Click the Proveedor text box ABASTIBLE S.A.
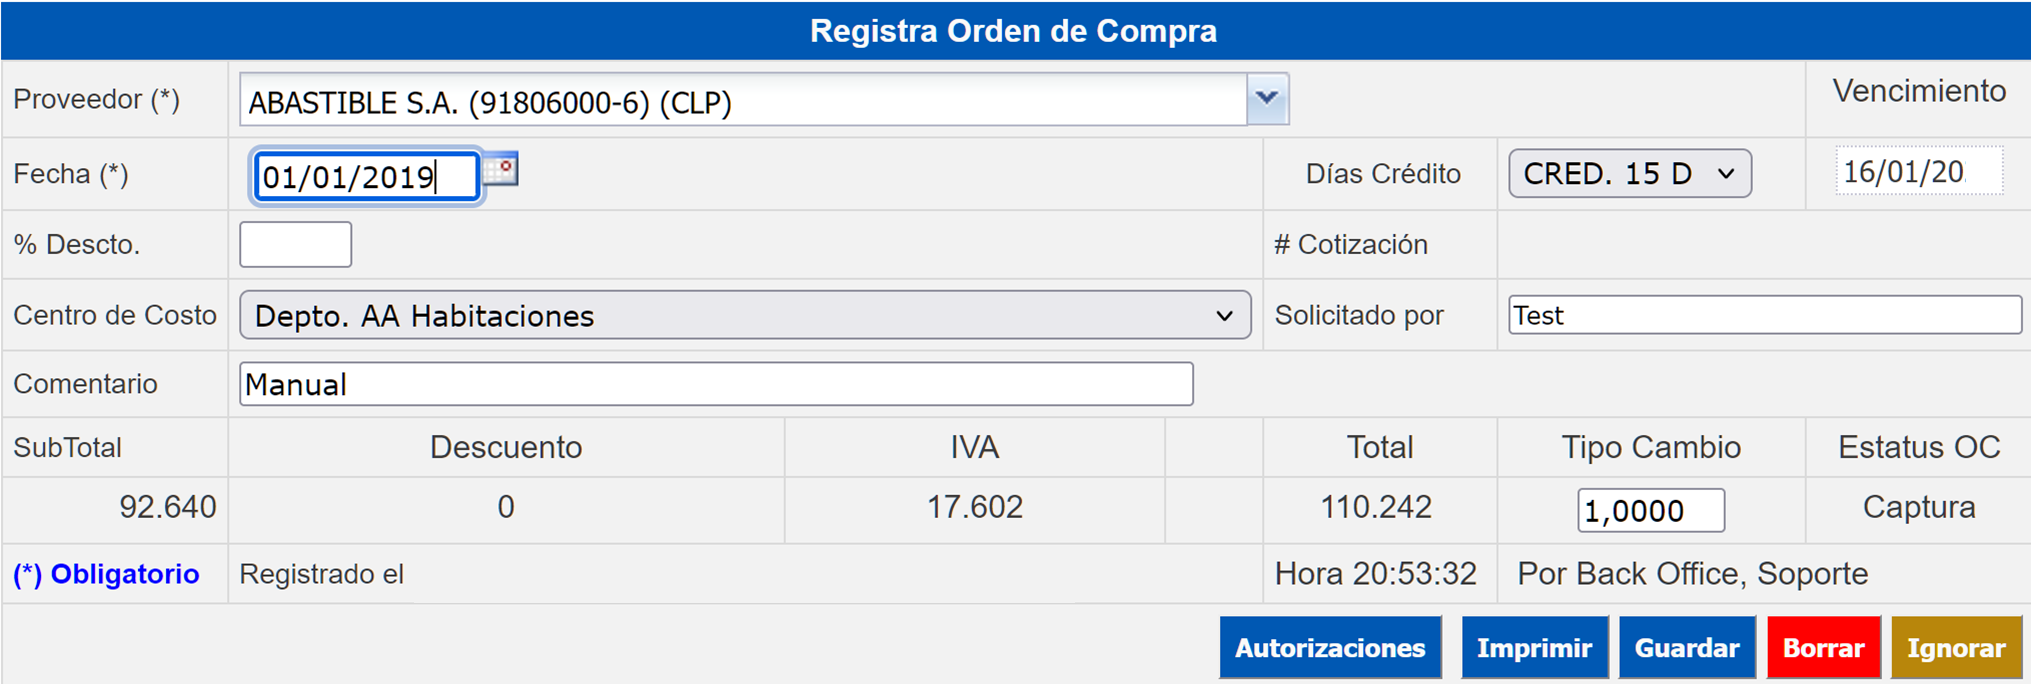This screenshot has height=684, width=2031. (x=742, y=102)
